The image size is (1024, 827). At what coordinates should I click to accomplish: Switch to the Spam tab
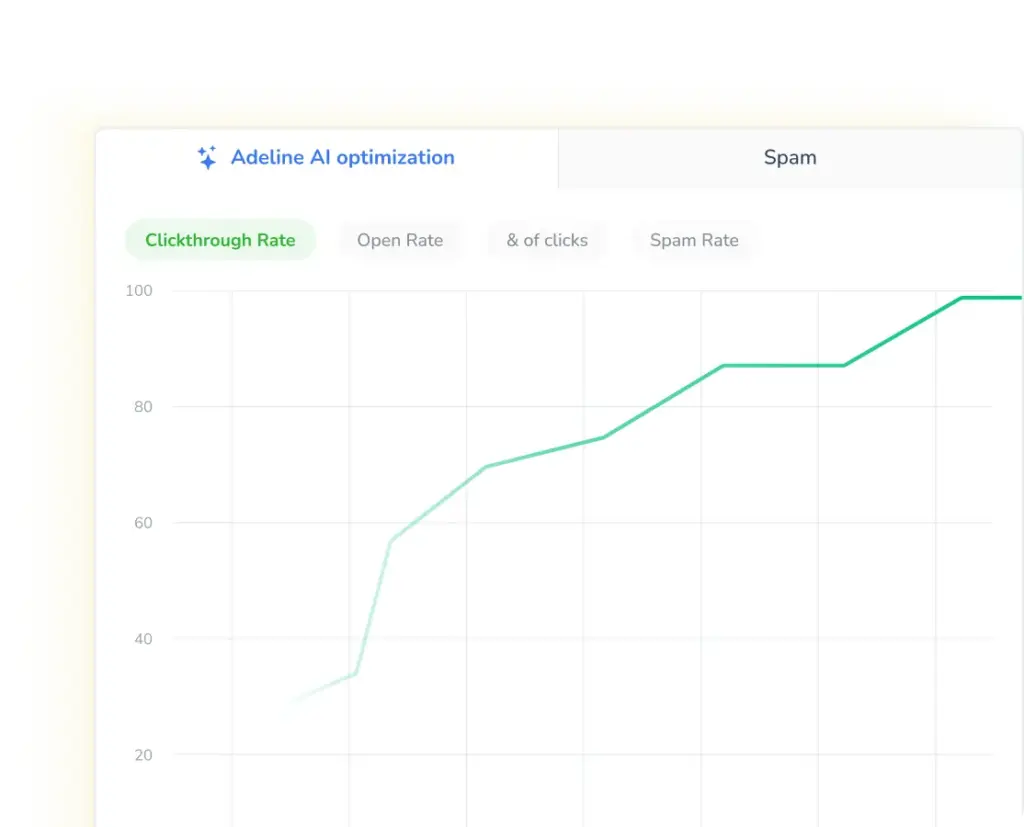[790, 157]
